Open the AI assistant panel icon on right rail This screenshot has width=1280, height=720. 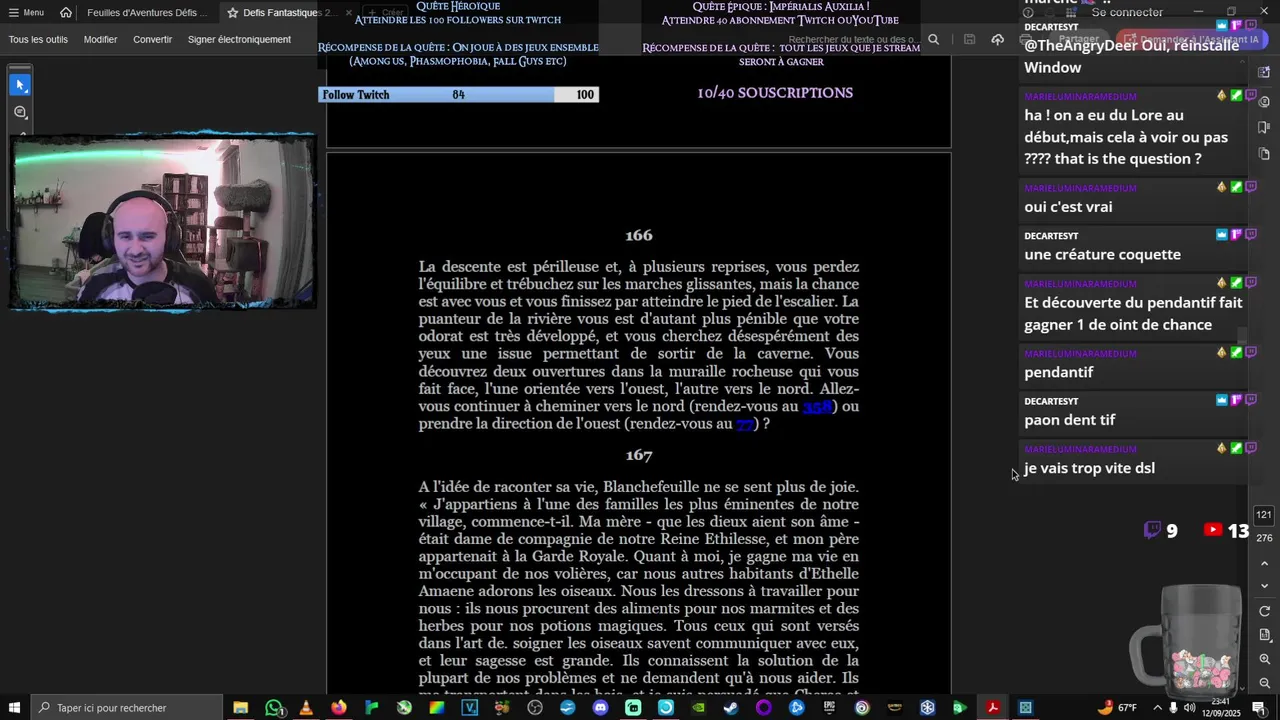click(x=1264, y=73)
